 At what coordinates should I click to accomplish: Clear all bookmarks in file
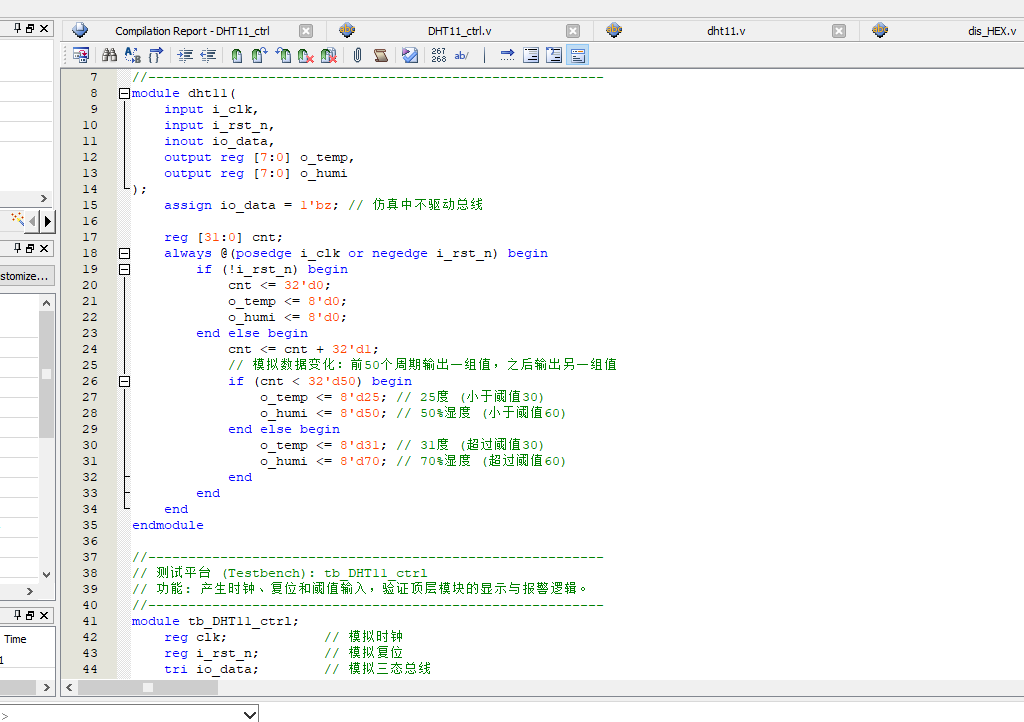pyautogui.click(x=328, y=55)
